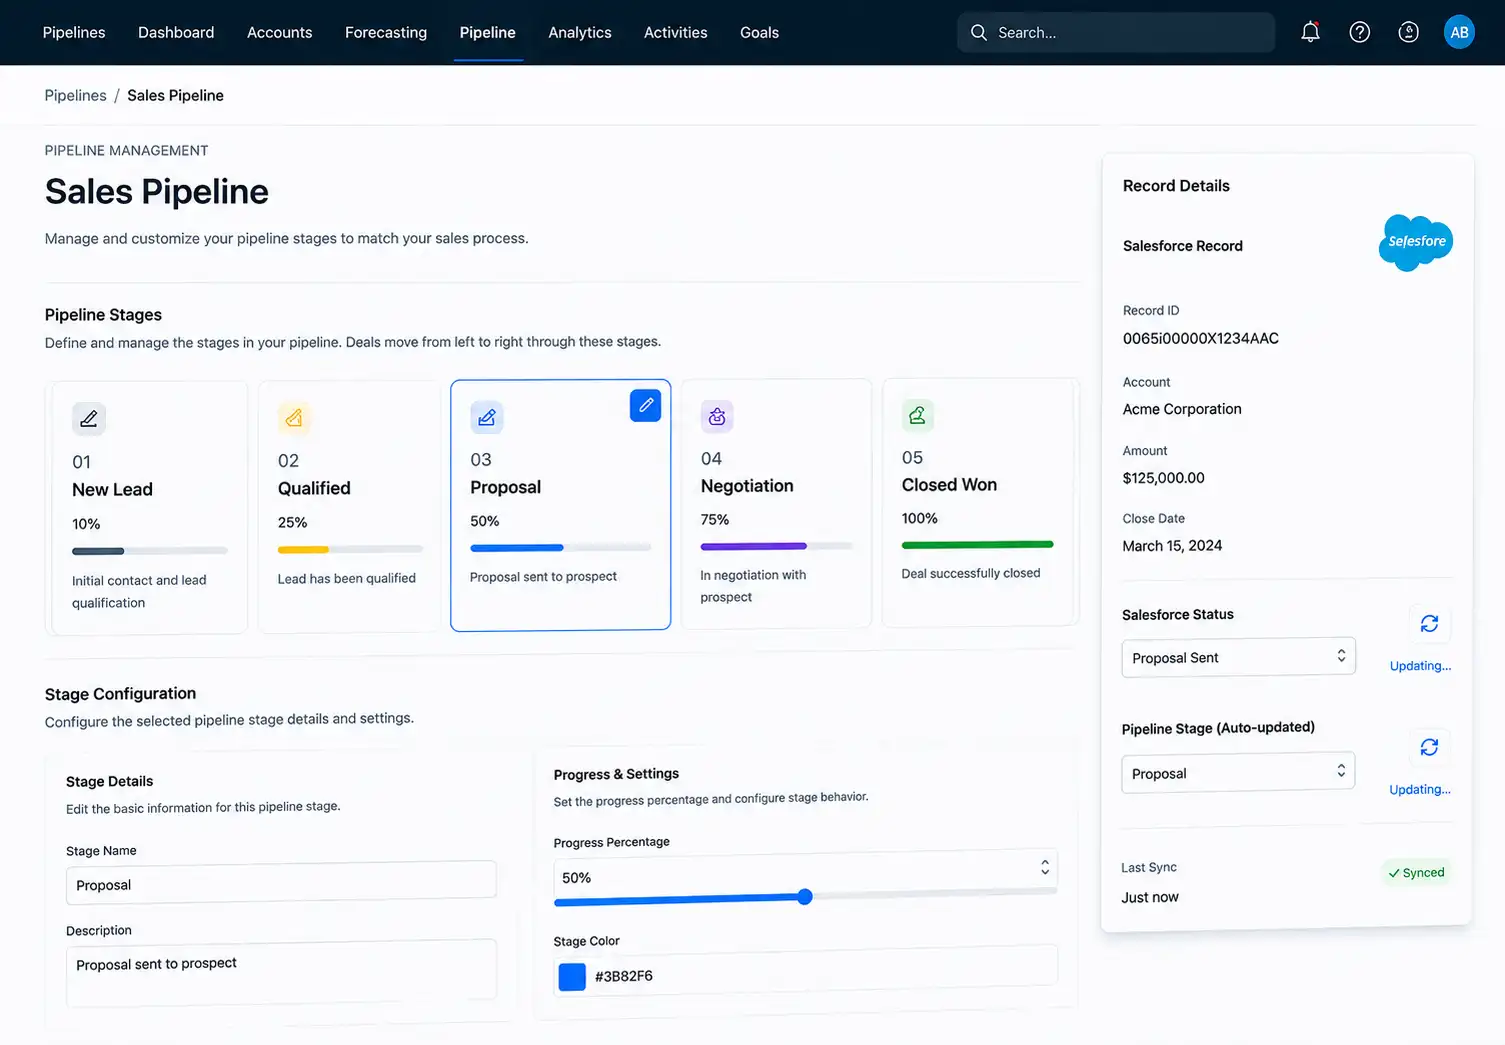This screenshot has height=1045, width=1505.
Task: Click the Proposal card progress bar
Action: [561, 548]
